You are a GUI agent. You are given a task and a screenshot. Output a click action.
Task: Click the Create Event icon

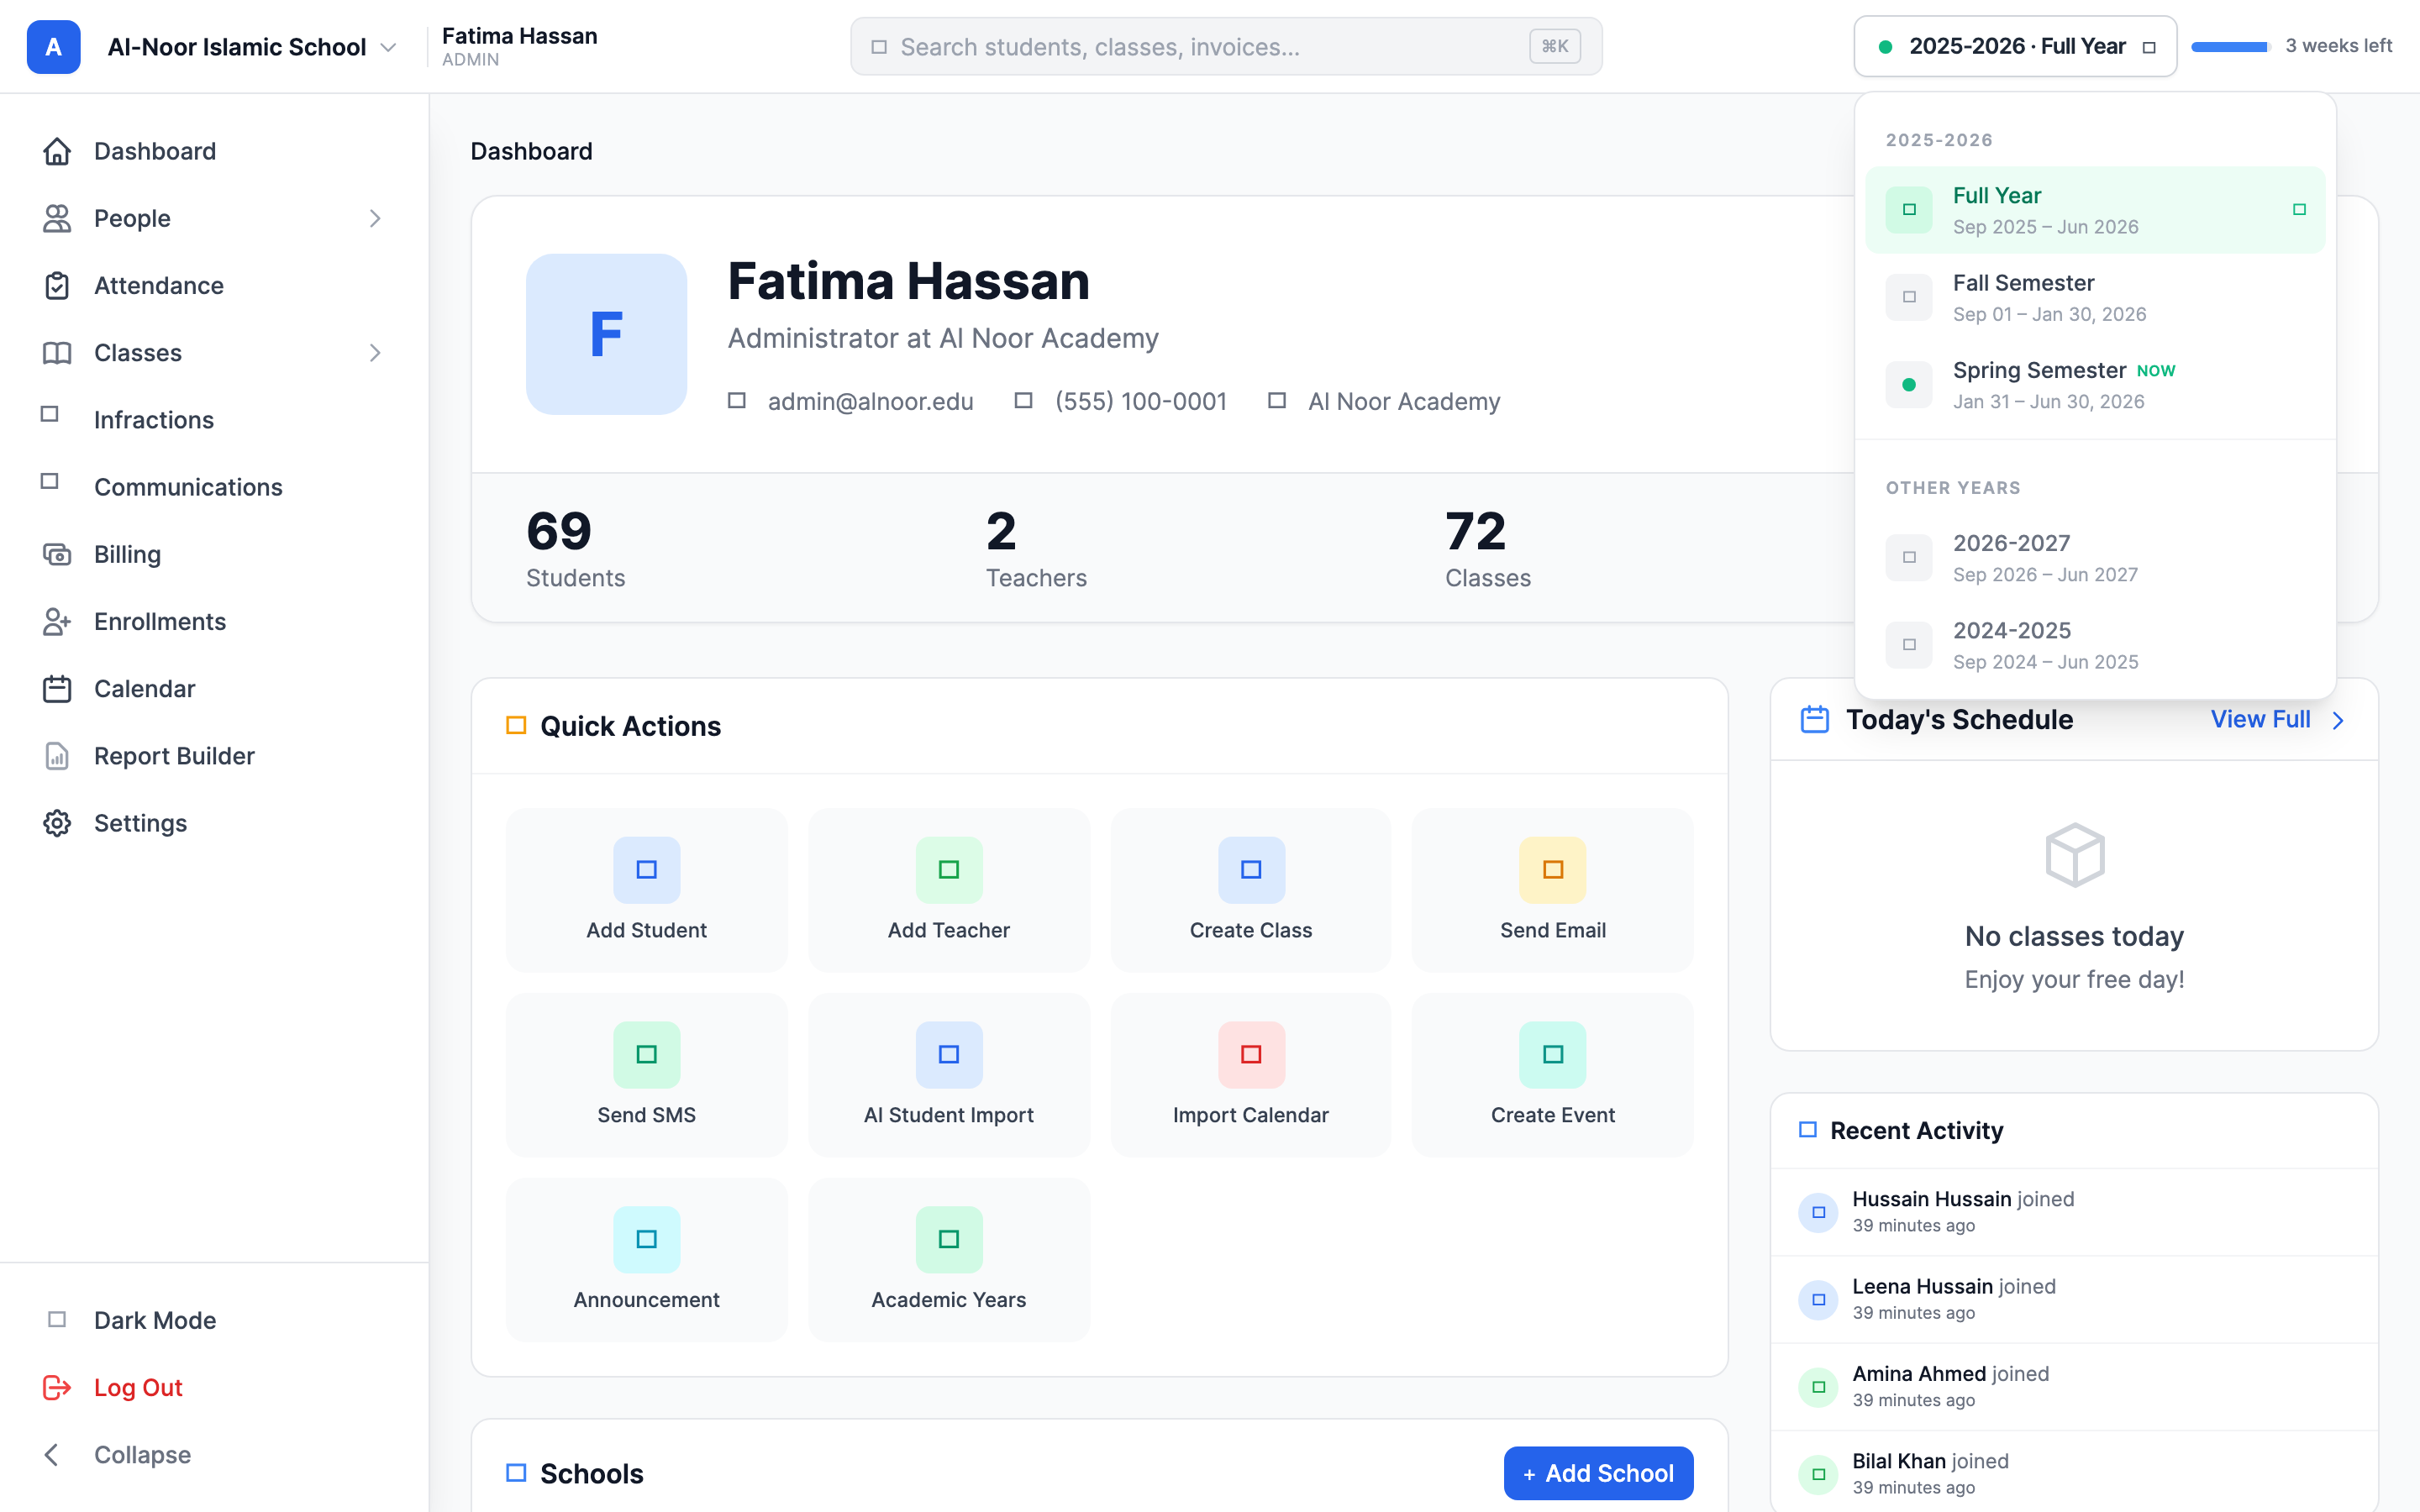pos(1553,1054)
